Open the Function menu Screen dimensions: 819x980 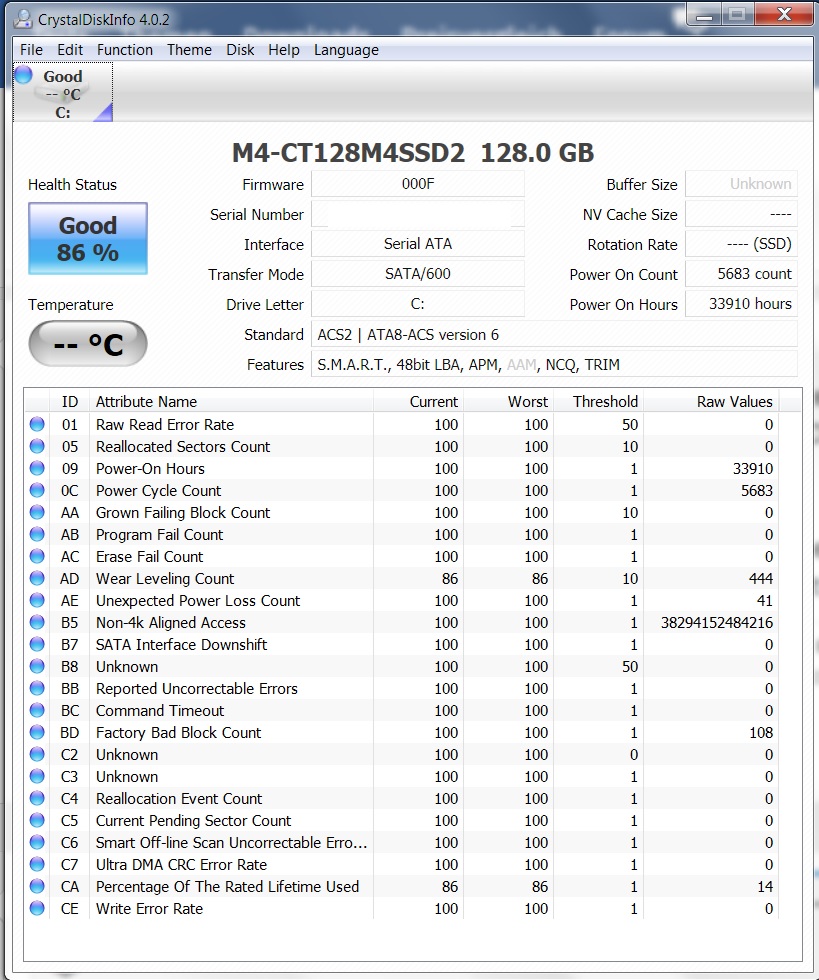coord(124,50)
